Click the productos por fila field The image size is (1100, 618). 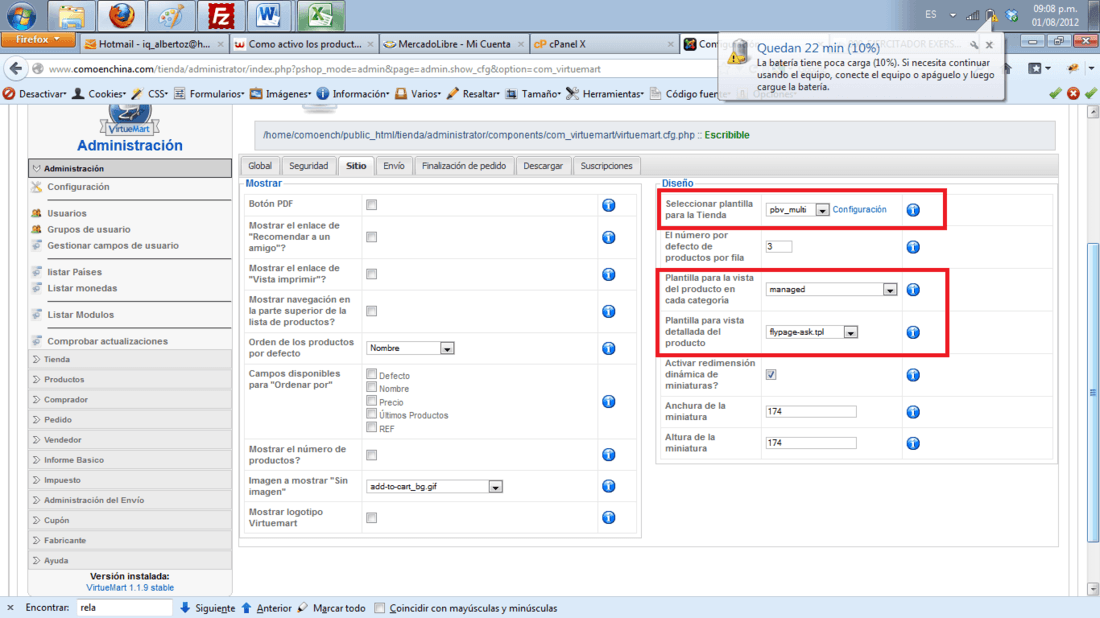tap(779, 246)
